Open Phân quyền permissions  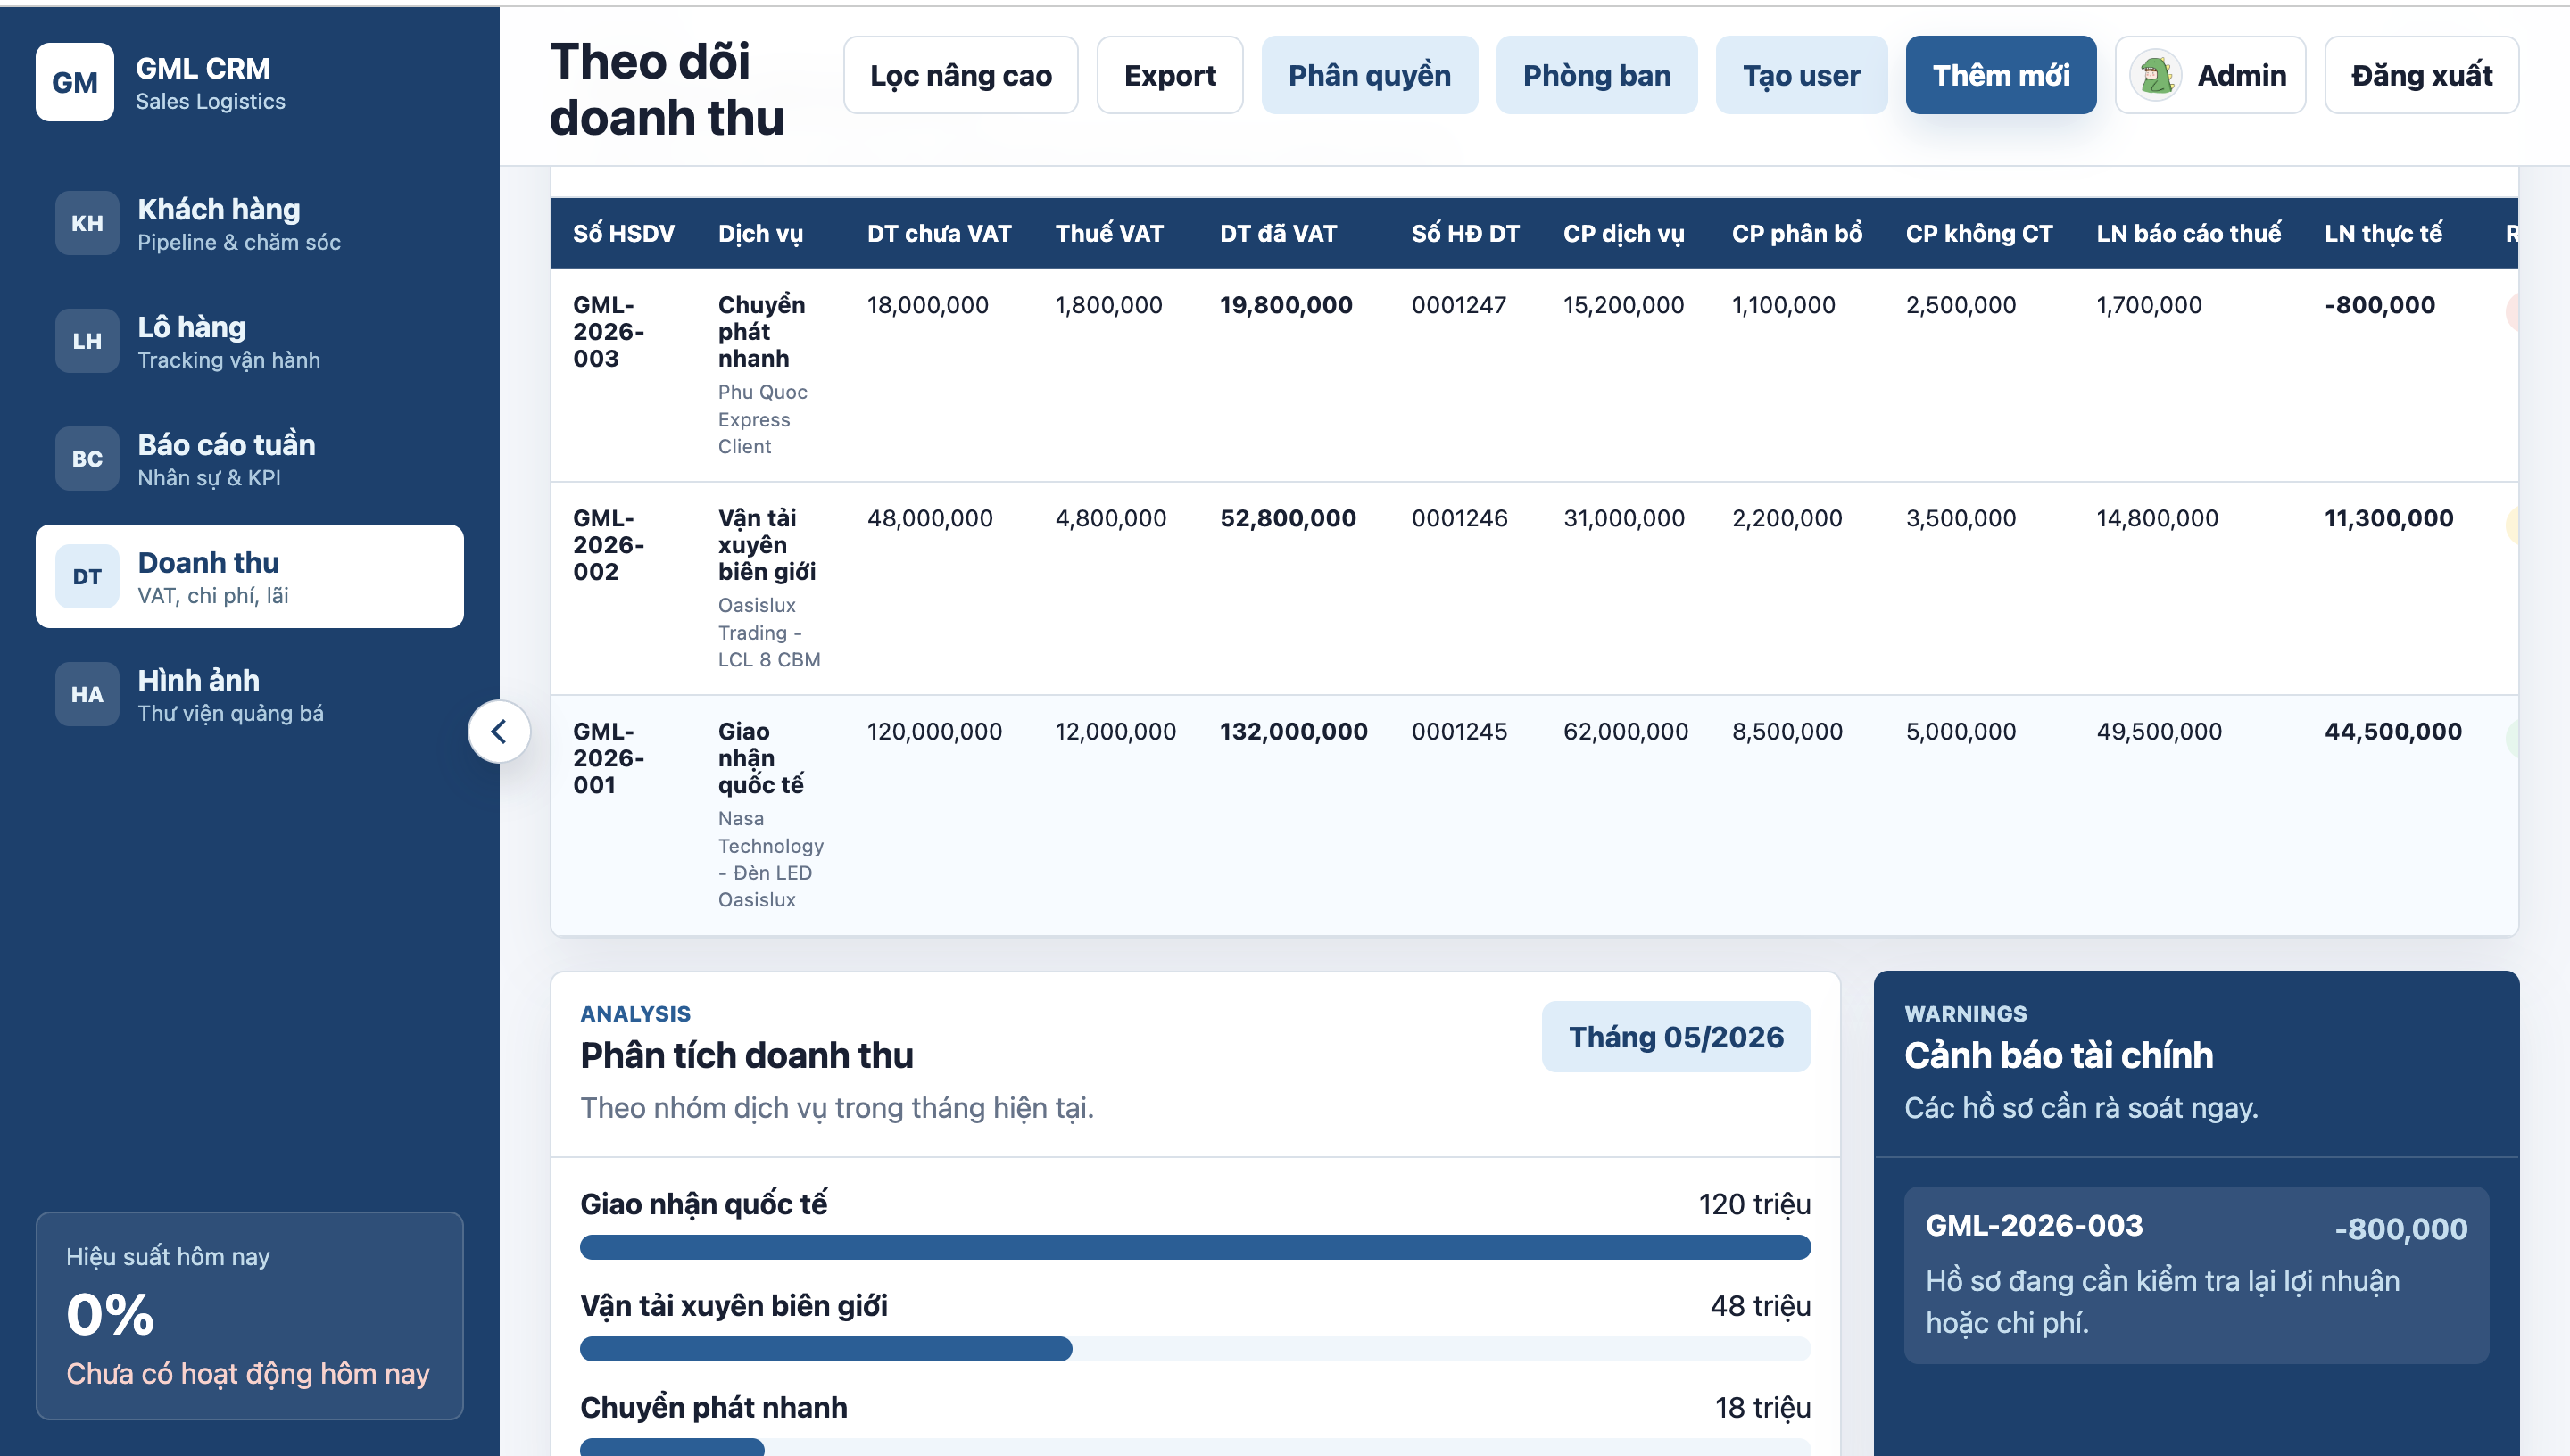pos(1369,75)
